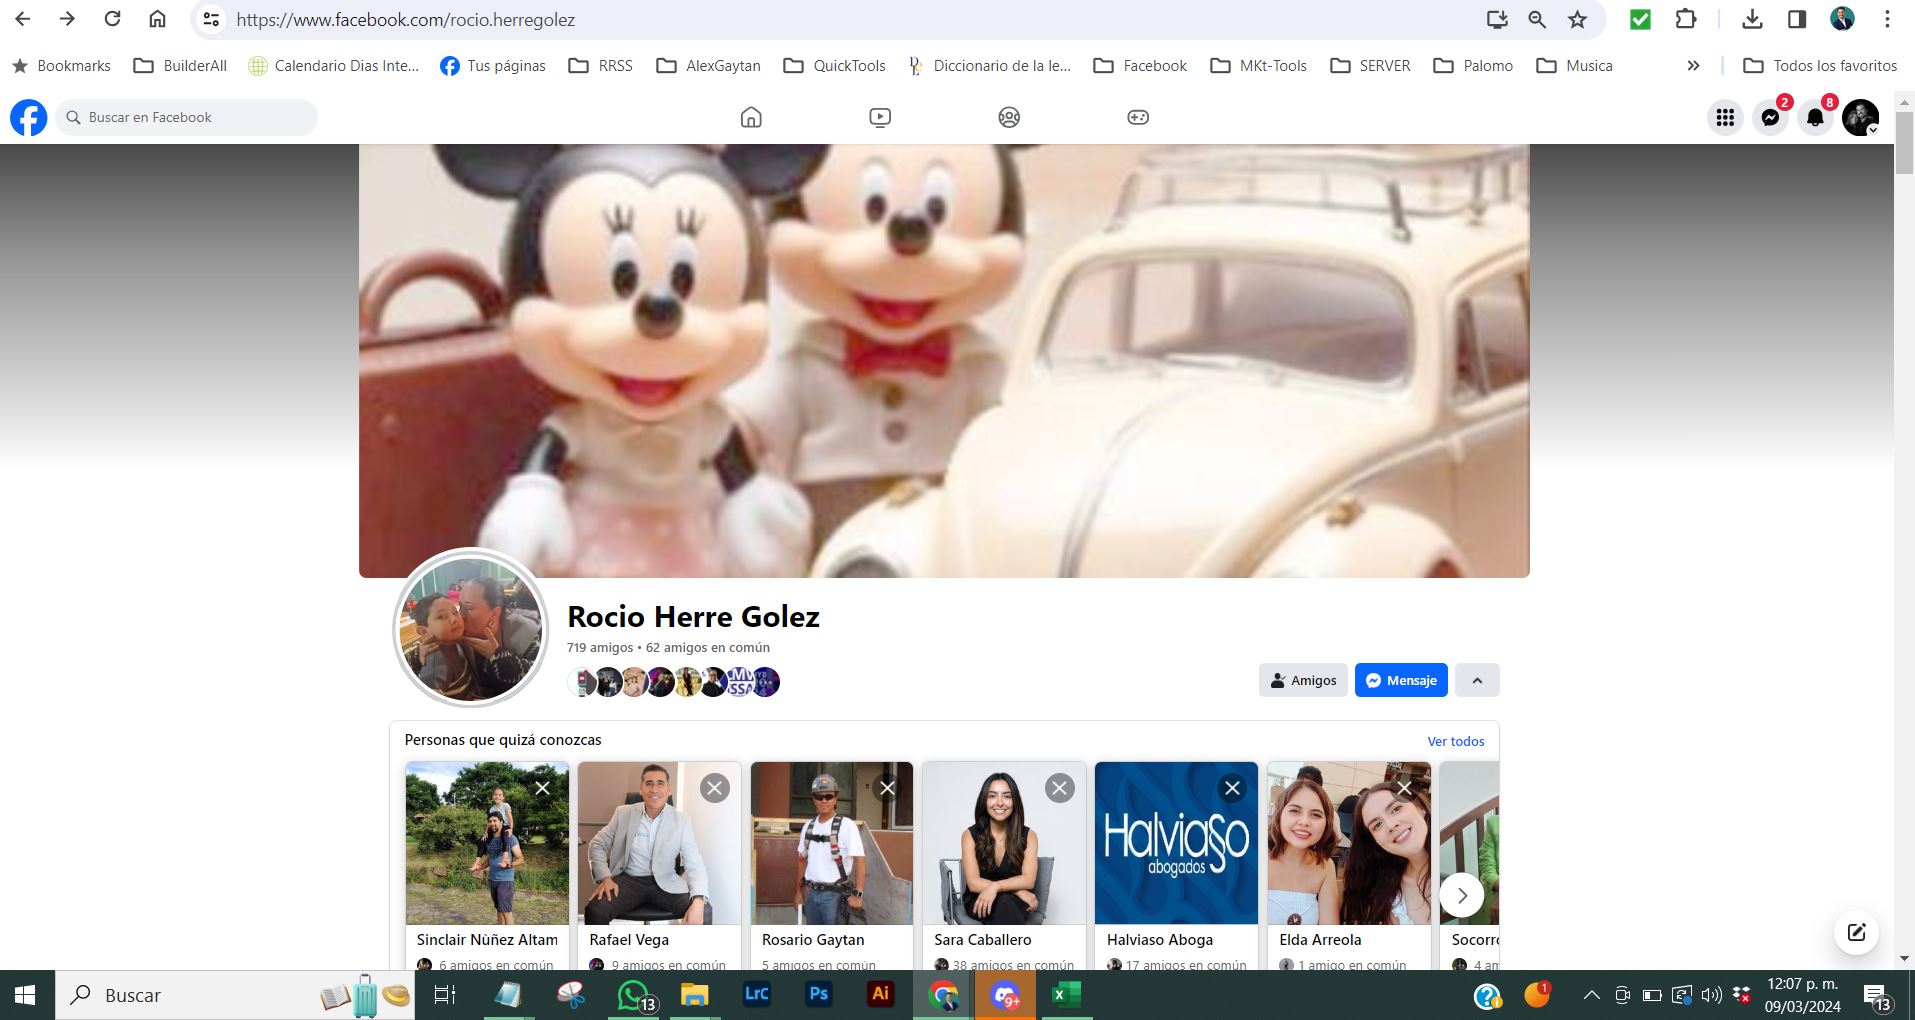Viewport: 1915px width, 1020px height.
Task: Open the MKt-Tools bookmarks folder
Action: click(x=1259, y=66)
